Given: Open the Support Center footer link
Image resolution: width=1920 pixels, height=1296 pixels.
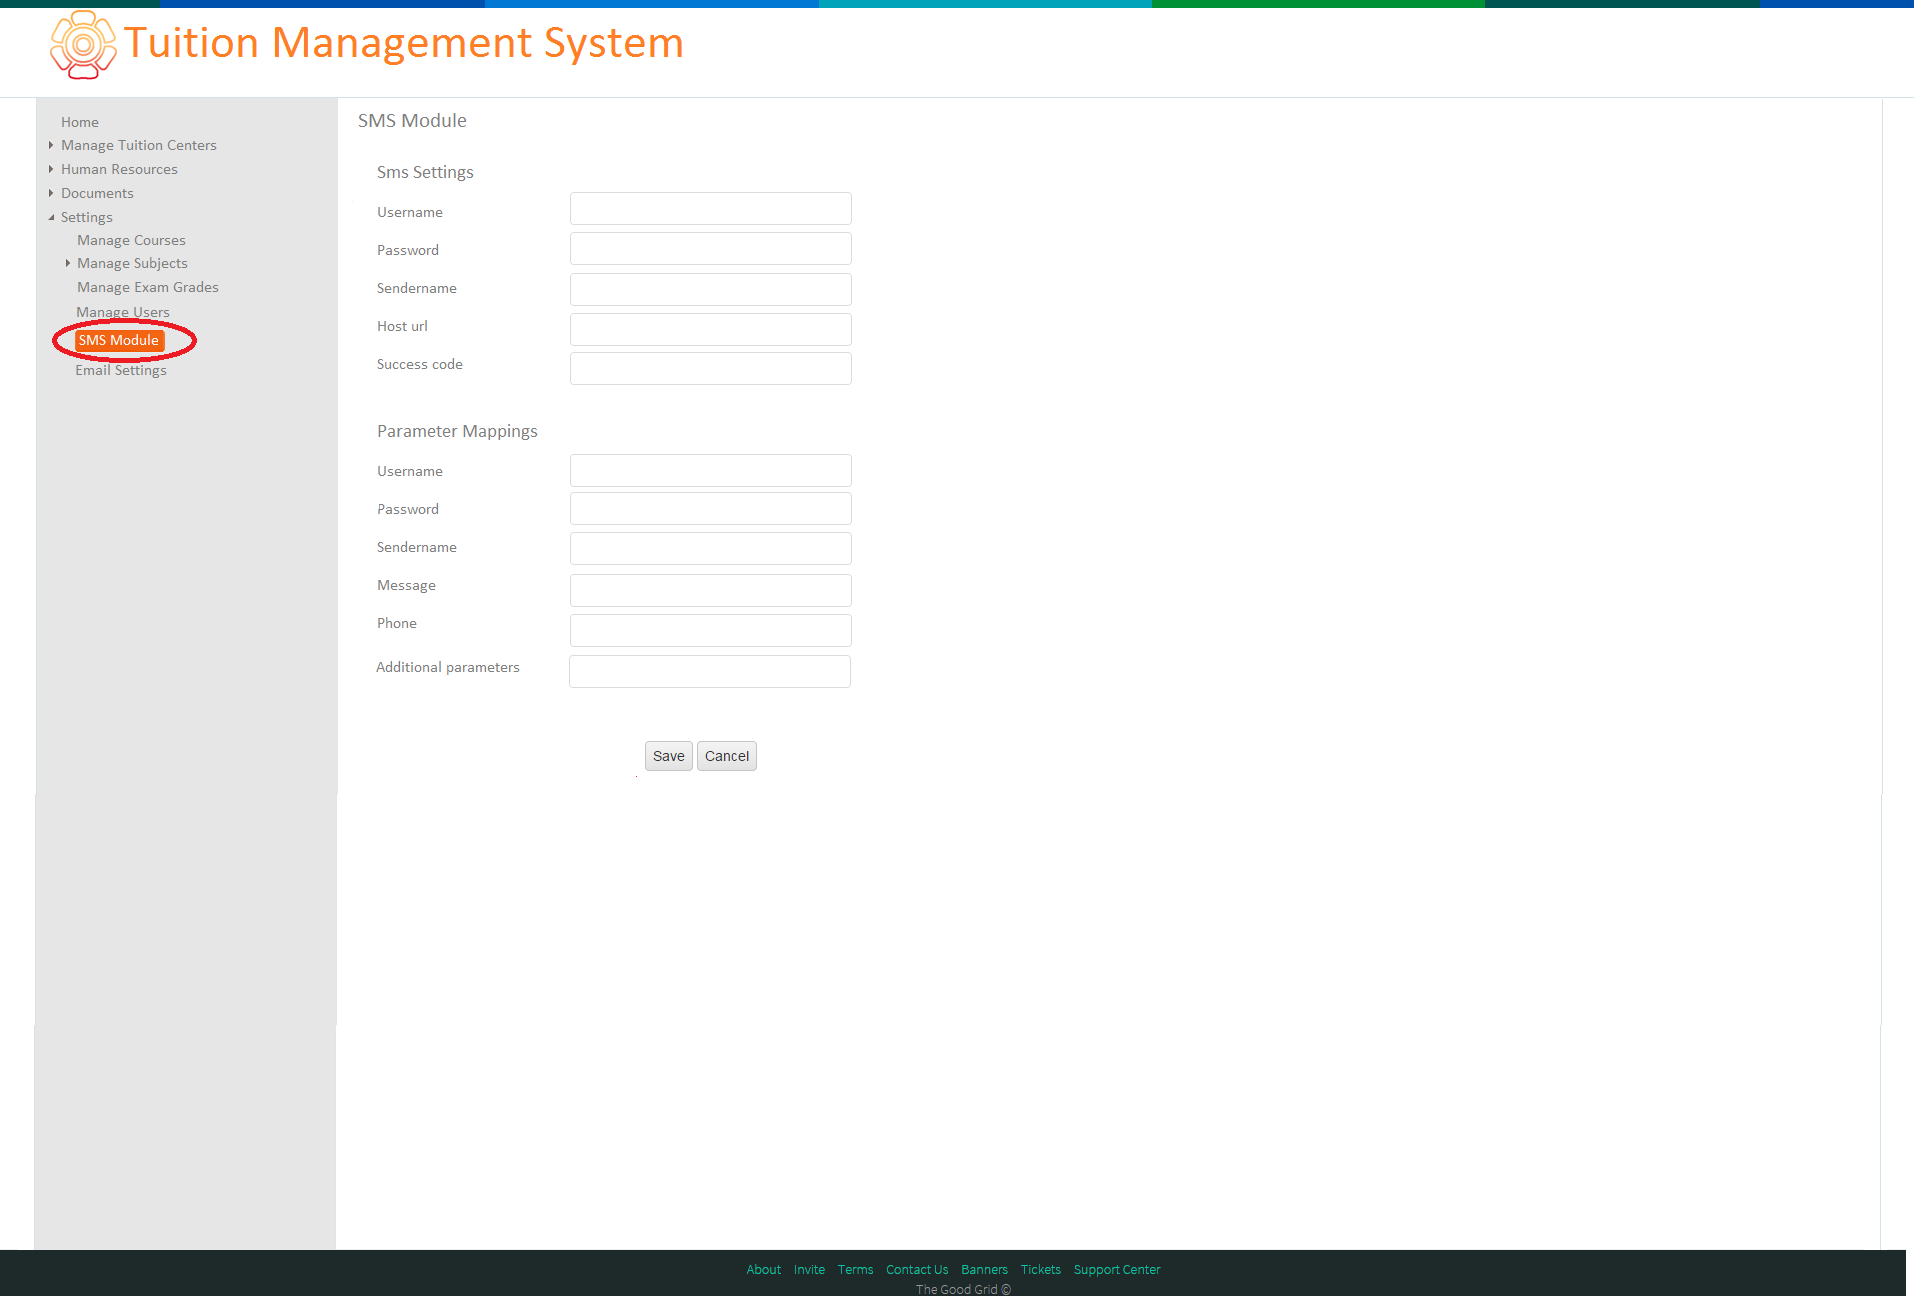Looking at the screenshot, I should point(1117,1270).
